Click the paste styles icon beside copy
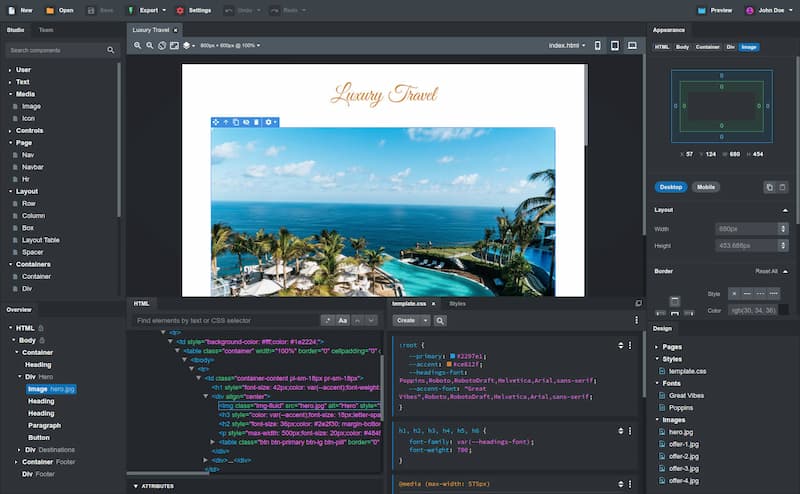800x494 pixels. [782, 187]
